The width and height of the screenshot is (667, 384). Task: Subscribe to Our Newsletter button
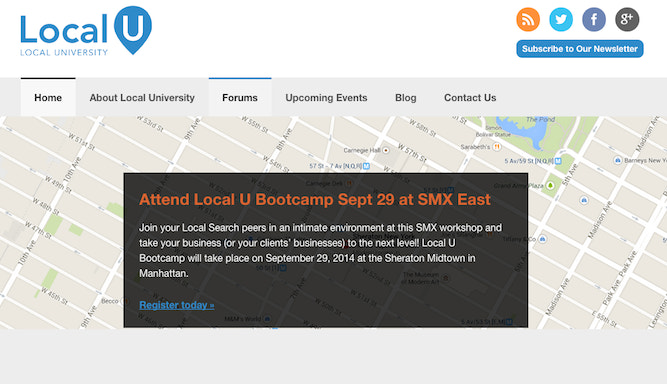580,49
